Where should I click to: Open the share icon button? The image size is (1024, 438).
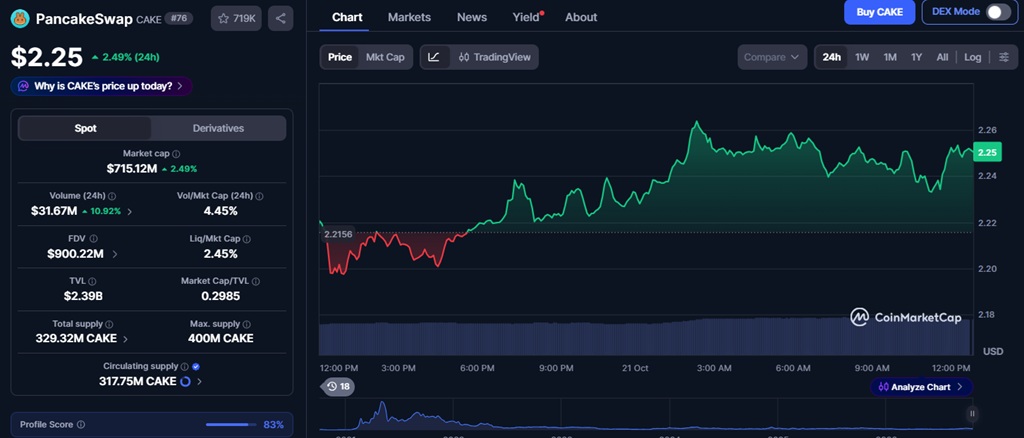(x=281, y=18)
